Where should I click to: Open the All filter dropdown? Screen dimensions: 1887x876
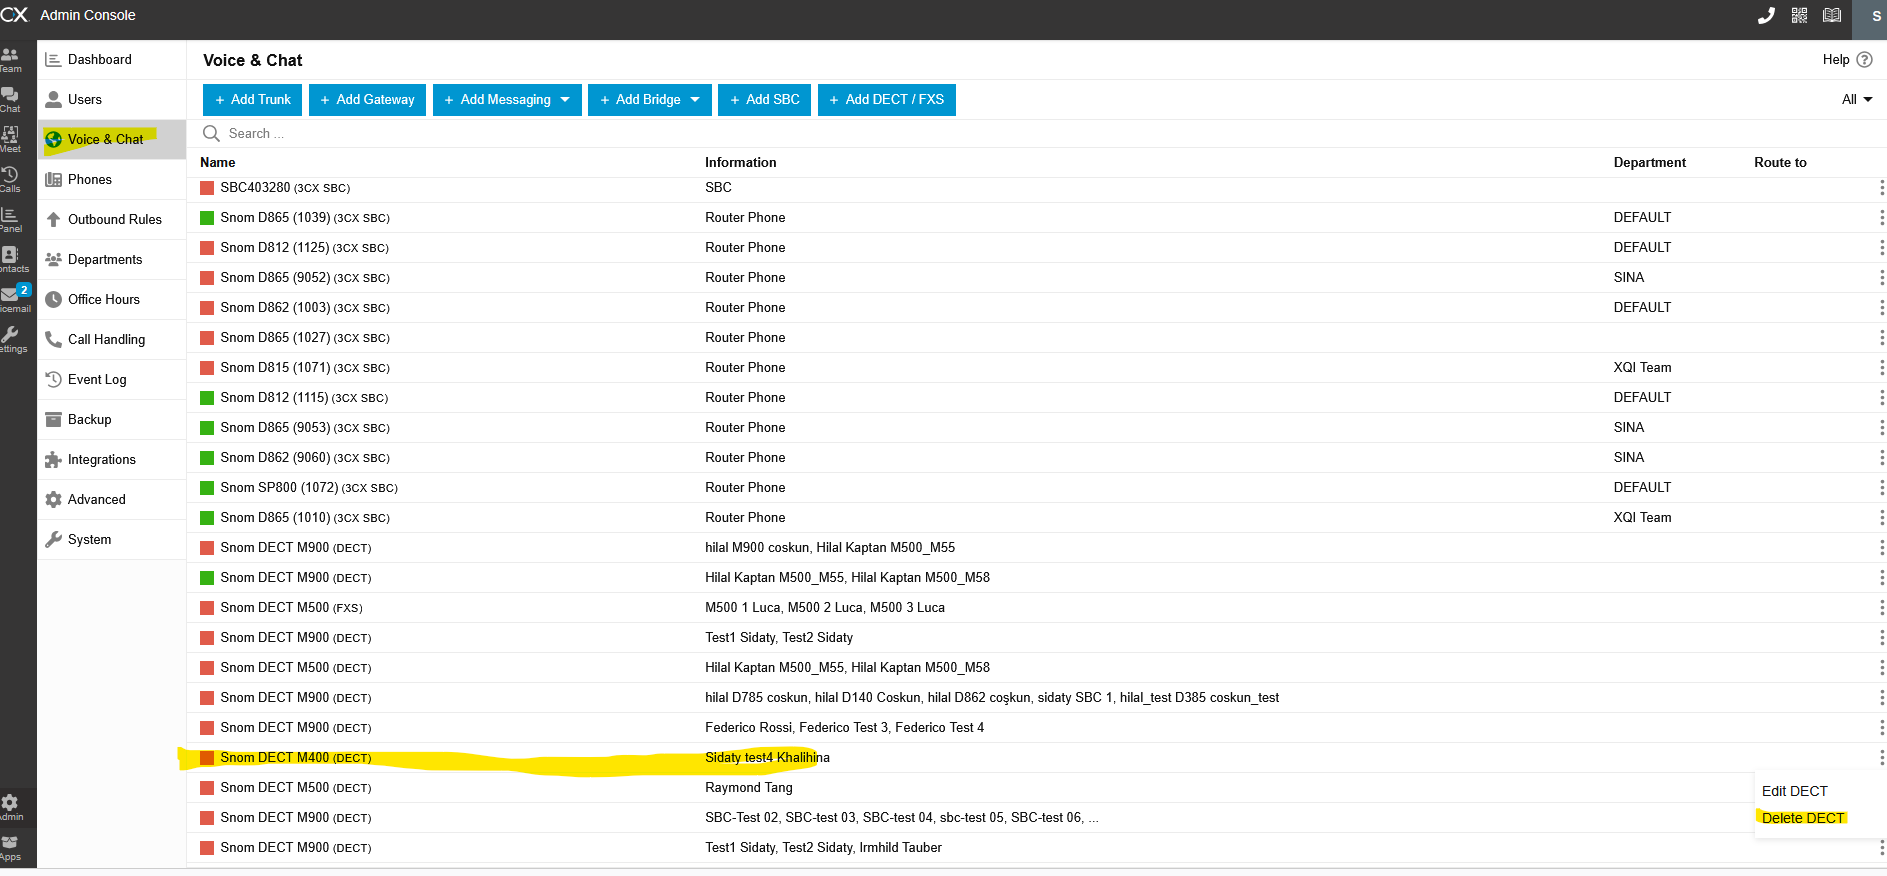coord(1857,100)
